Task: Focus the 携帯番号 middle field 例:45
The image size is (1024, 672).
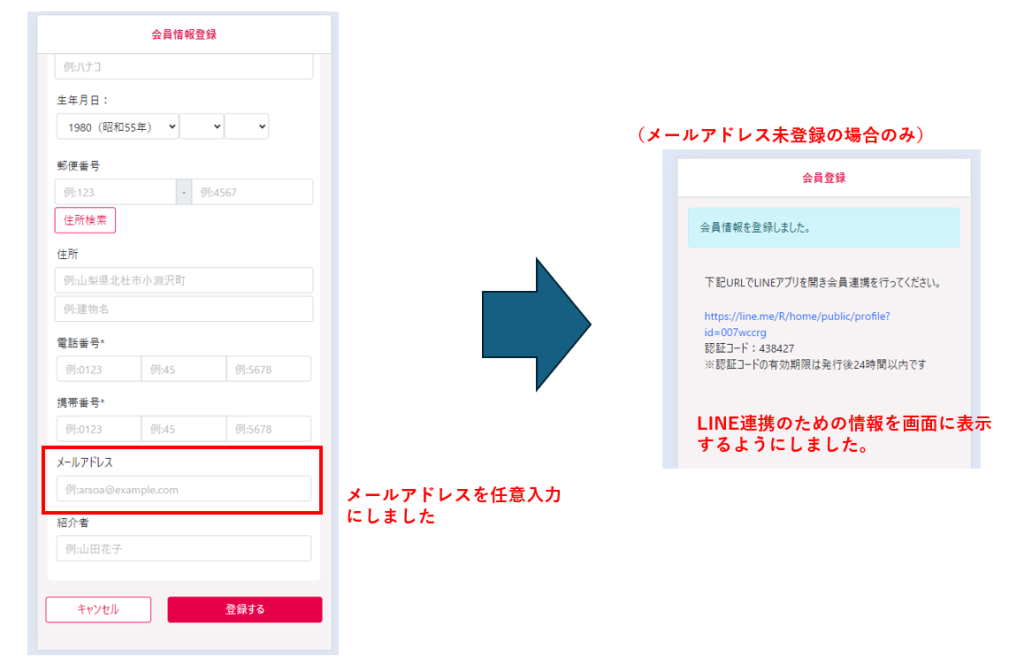Action: click(183, 429)
